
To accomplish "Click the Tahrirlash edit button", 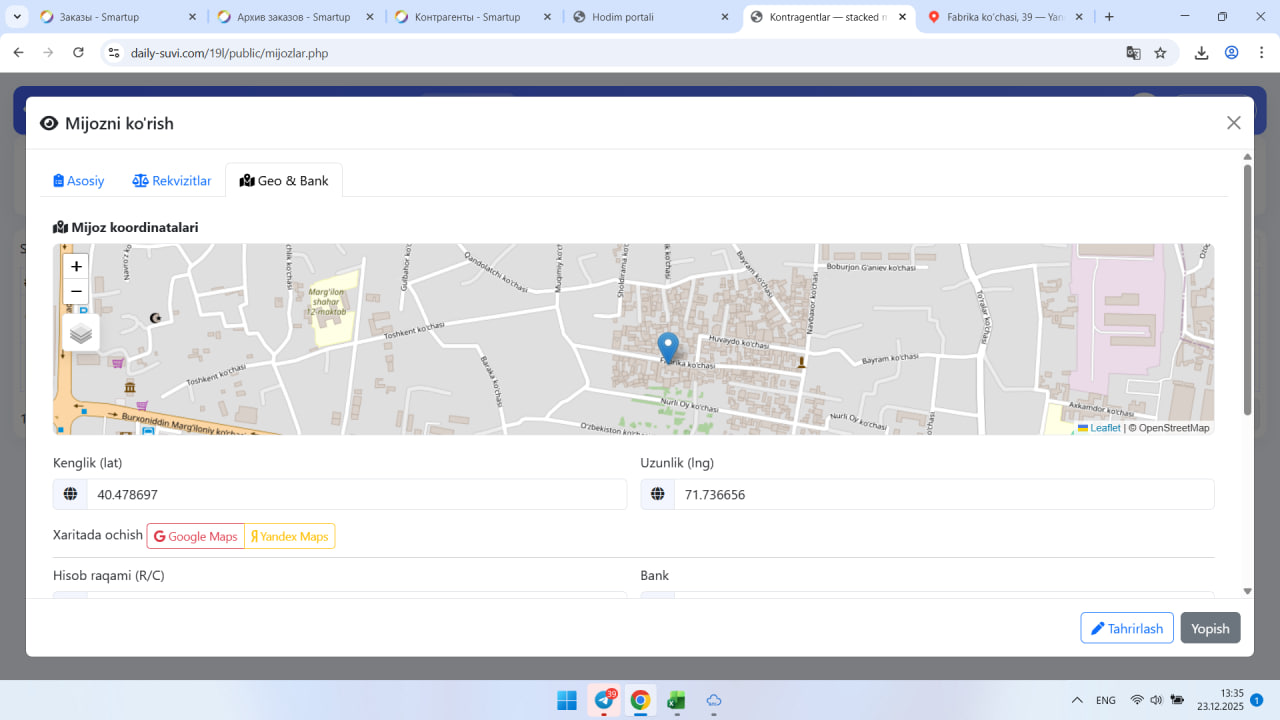I will pyautogui.click(x=1126, y=628).
